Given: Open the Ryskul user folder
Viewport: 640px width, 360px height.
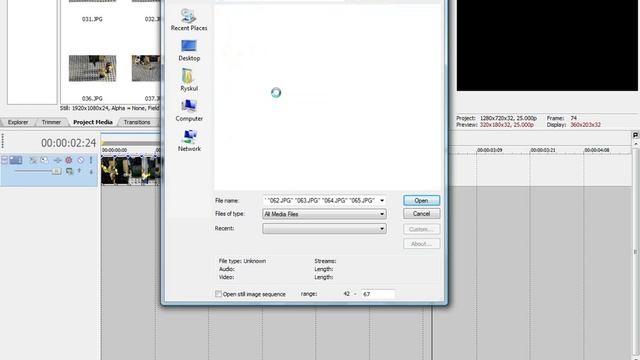Looking at the screenshot, I should pos(189,80).
